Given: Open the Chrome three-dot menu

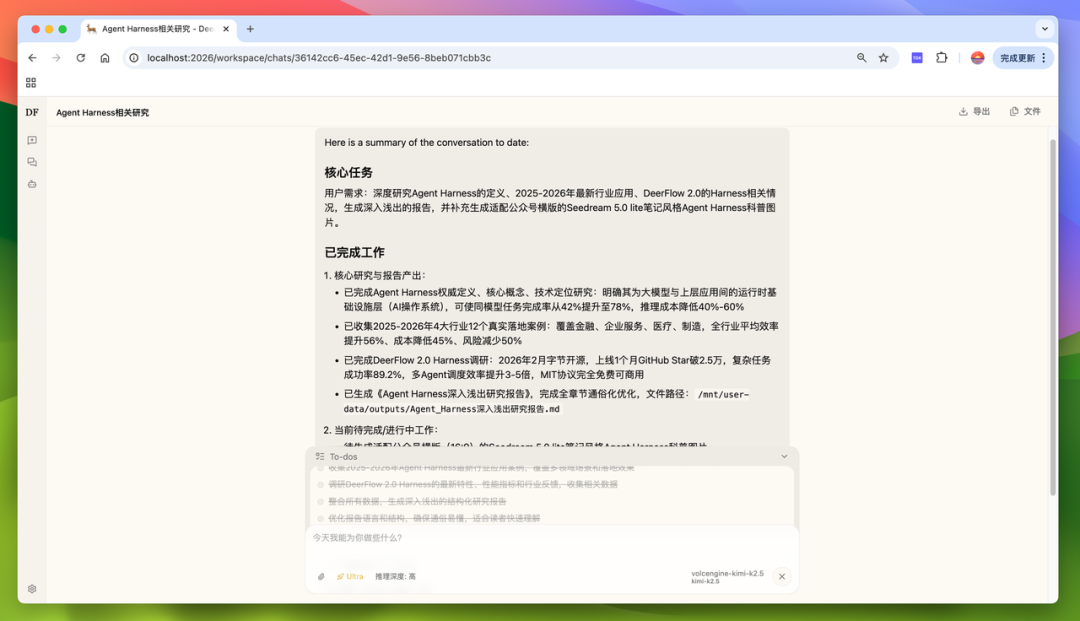Looking at the screenshot, I should 1044,58.
